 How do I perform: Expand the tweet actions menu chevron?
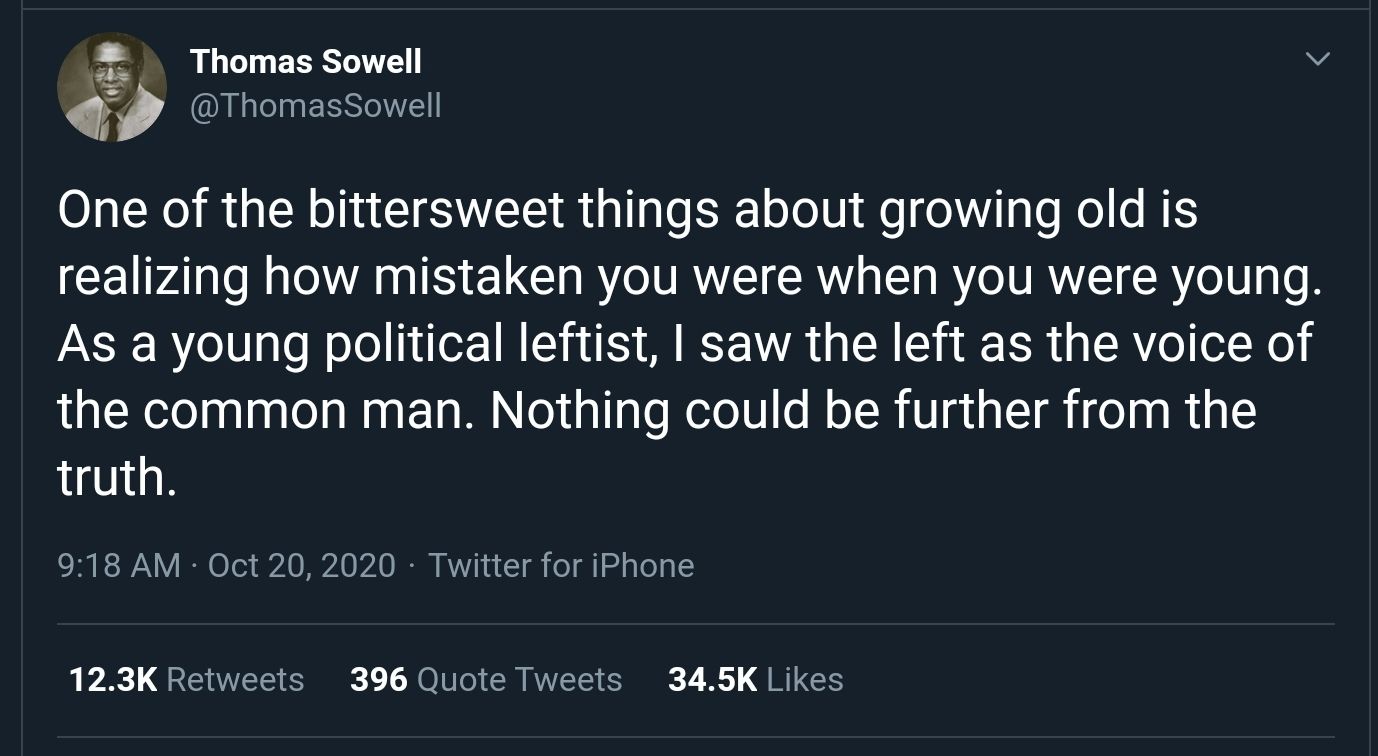[x=1317, y=58]
